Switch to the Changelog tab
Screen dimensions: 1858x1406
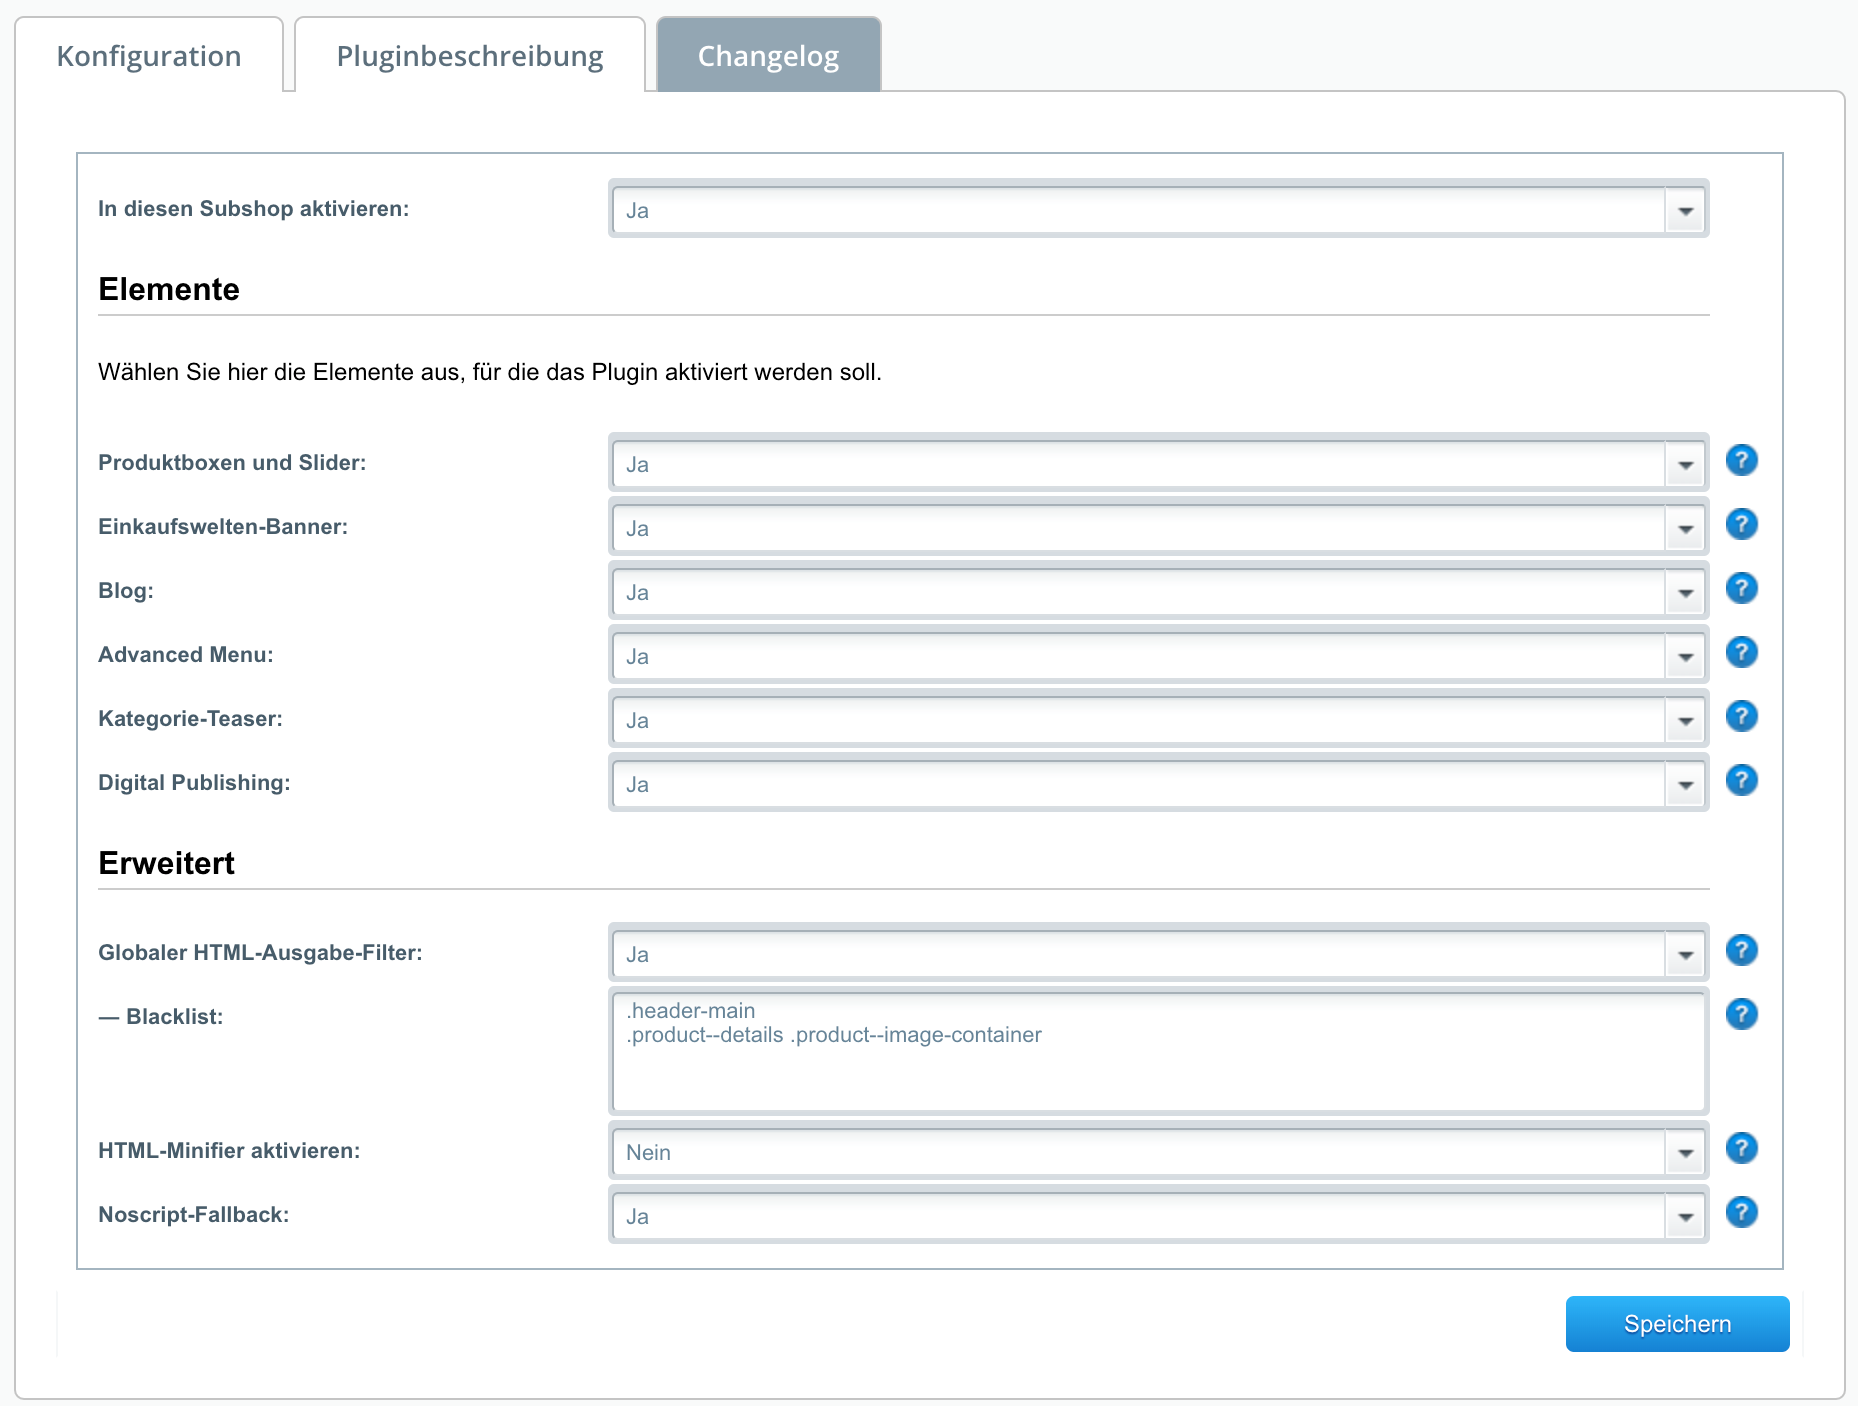pyautogui.click(x=769, y=56)
